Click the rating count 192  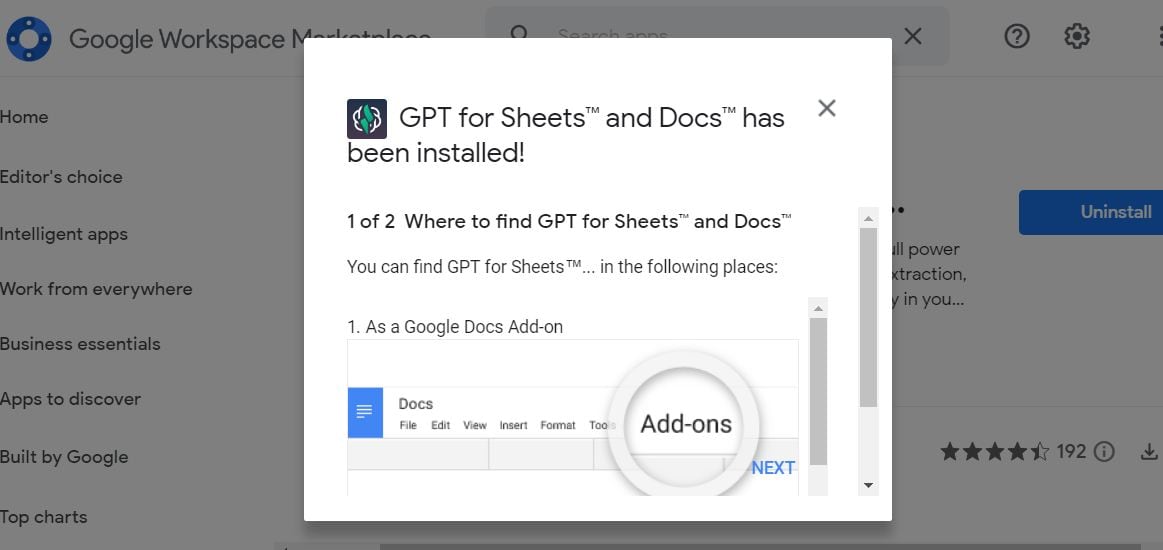tap(1071, 451)
